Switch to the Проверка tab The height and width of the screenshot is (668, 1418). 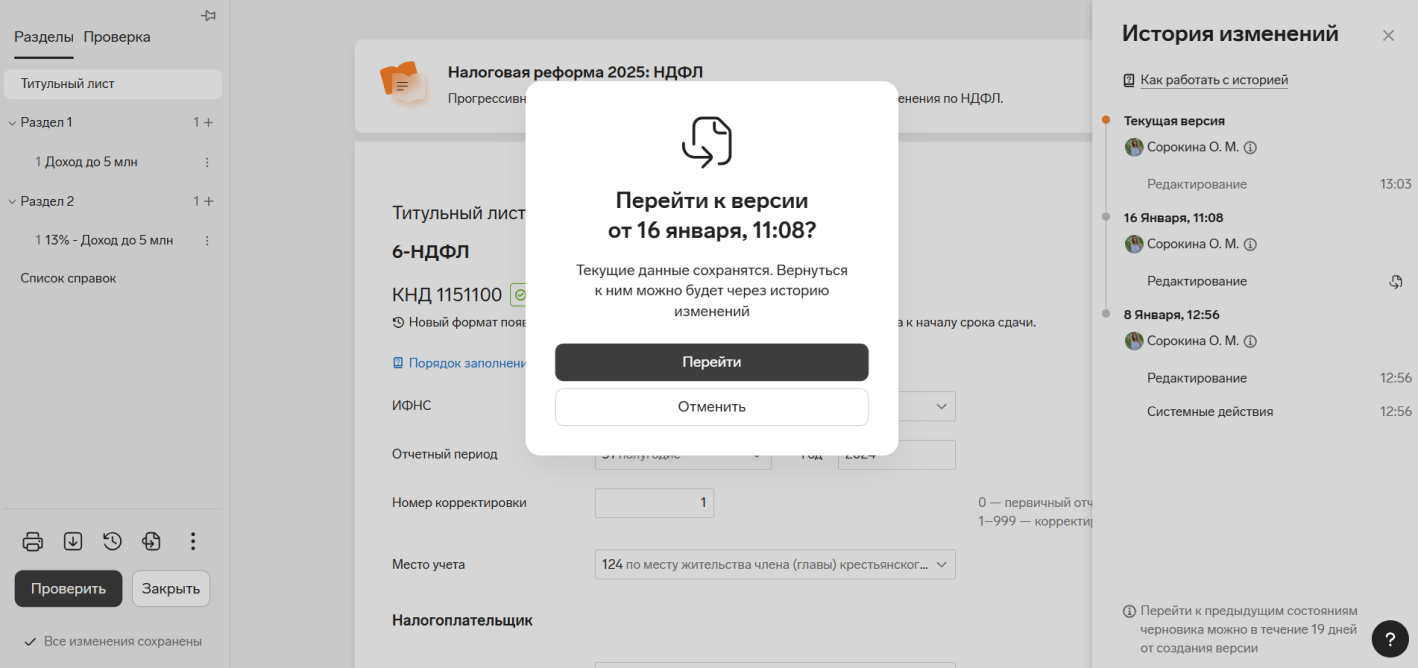(117, 37)
